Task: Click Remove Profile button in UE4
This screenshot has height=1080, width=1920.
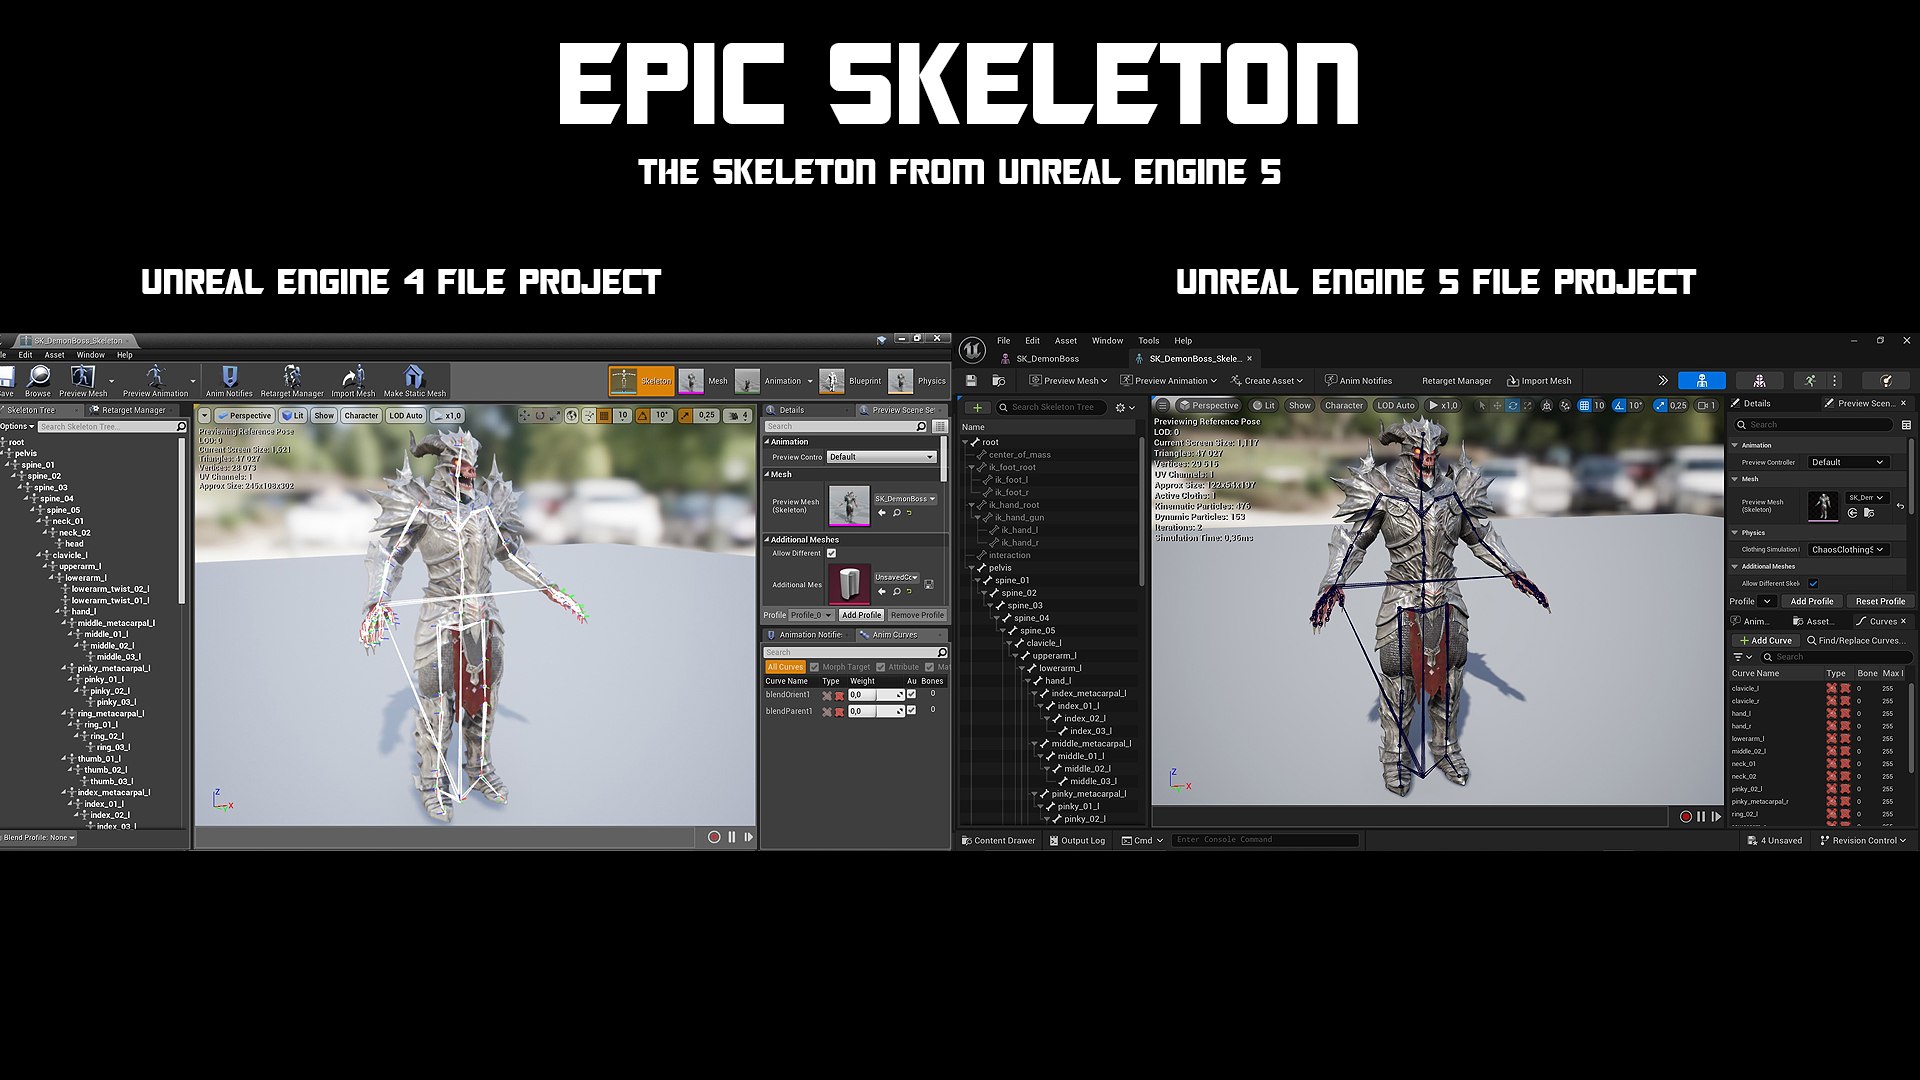Action: pos(917,615)
